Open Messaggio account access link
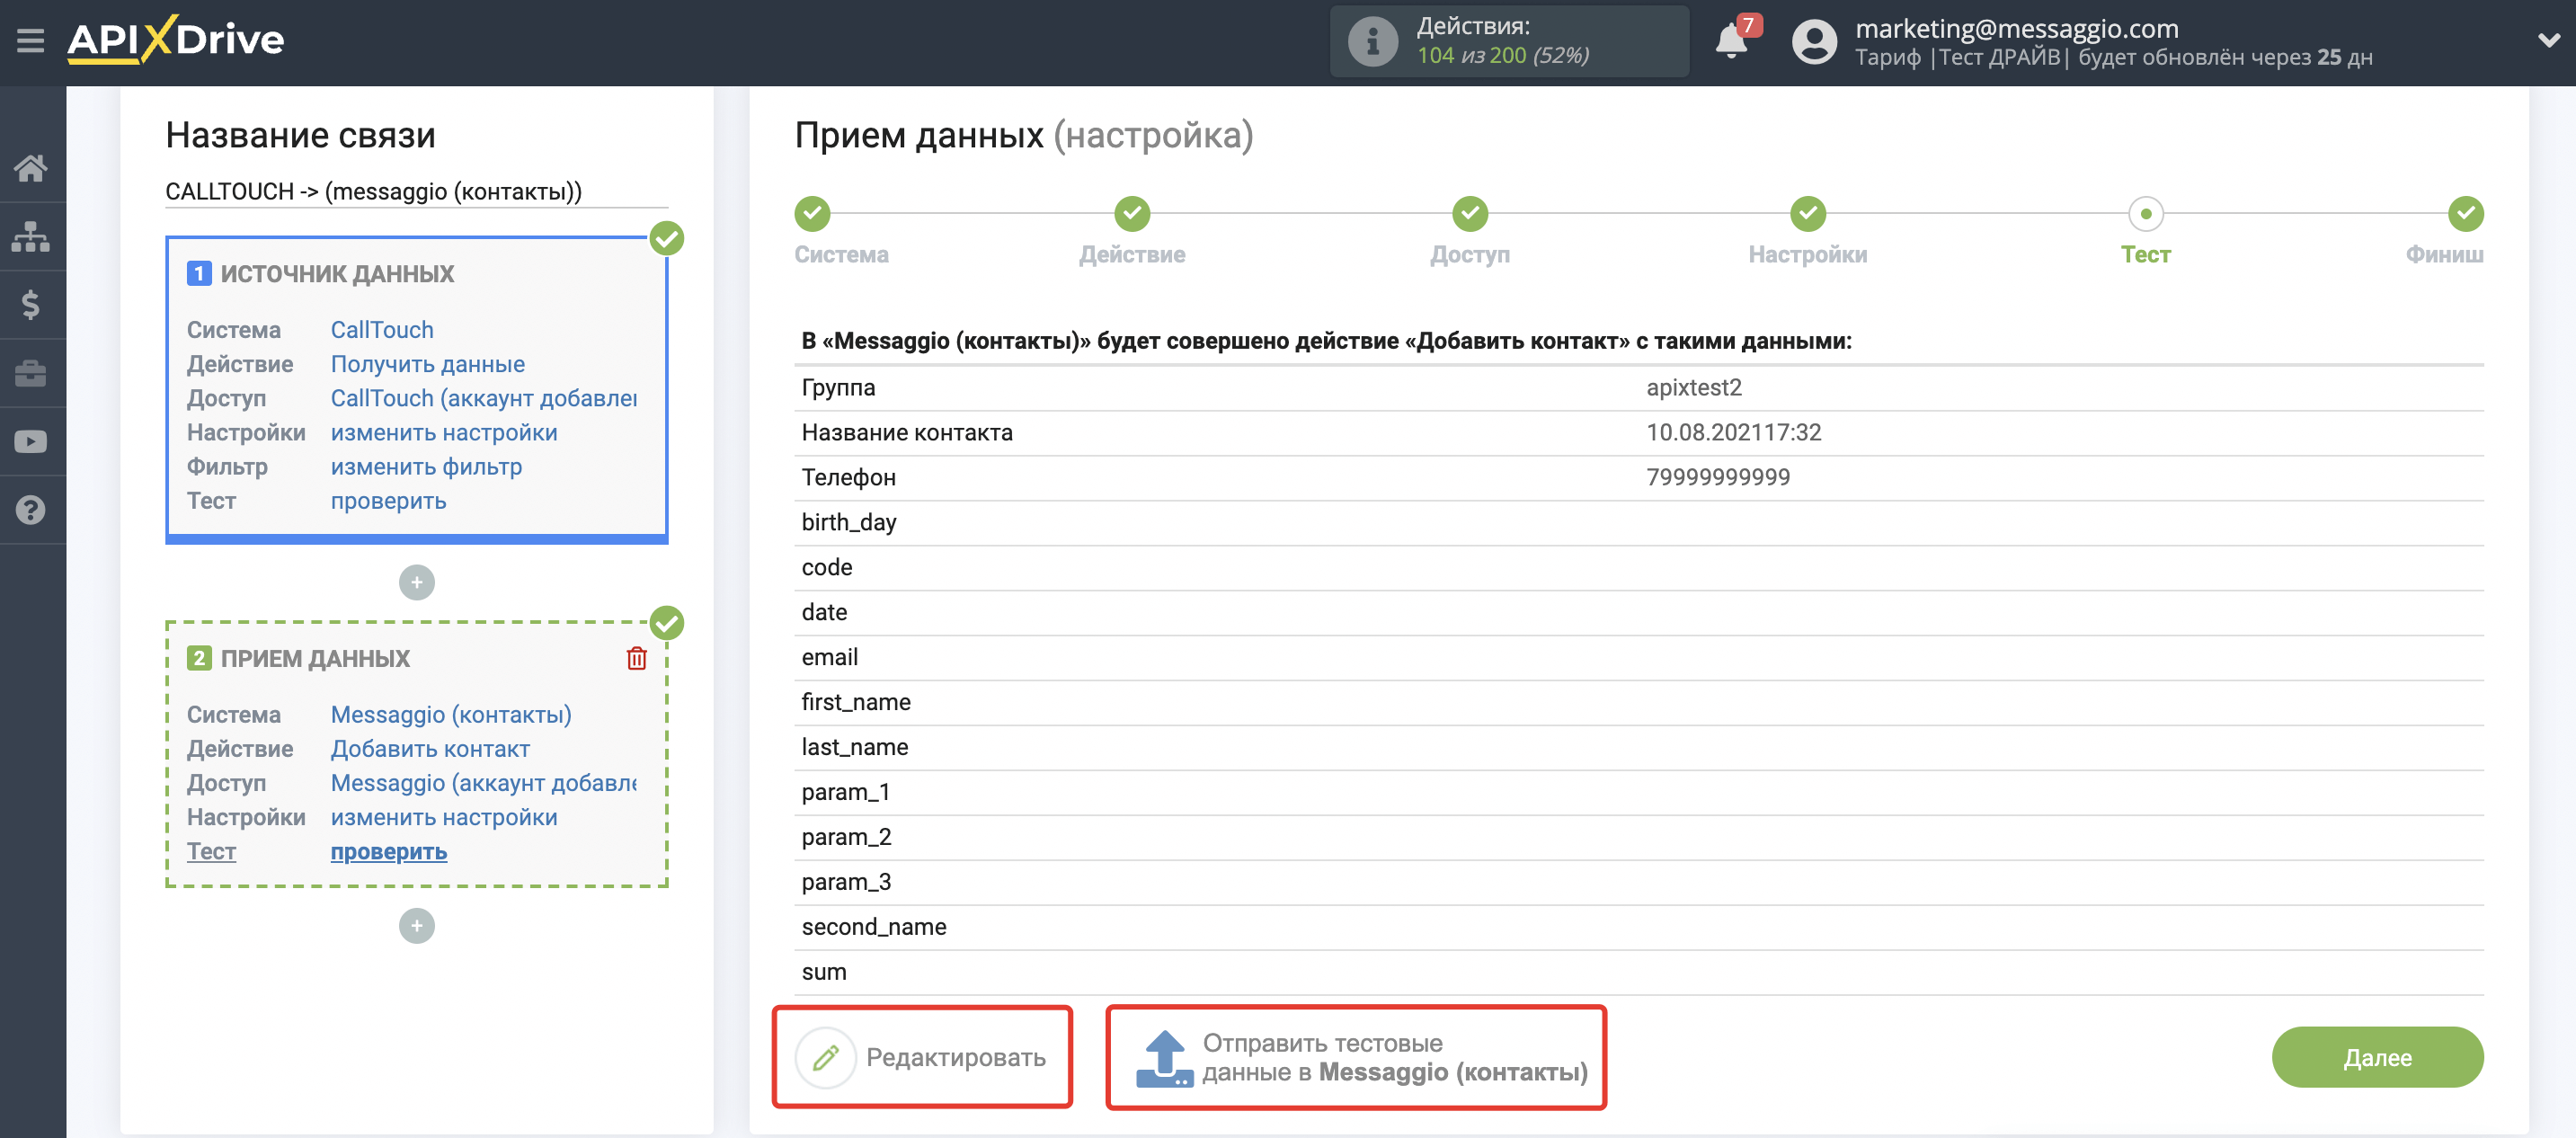The height and width of the screenshot is (1138, 2576). [484, 783]
